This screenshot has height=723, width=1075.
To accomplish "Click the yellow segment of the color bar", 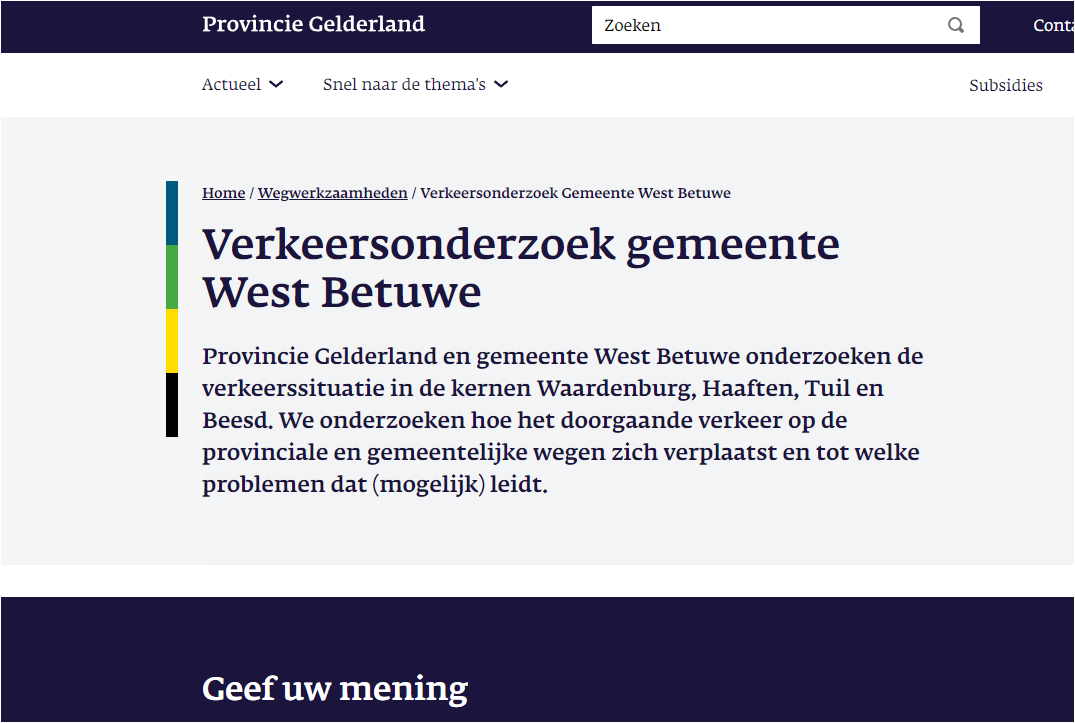I will [172, 341].
